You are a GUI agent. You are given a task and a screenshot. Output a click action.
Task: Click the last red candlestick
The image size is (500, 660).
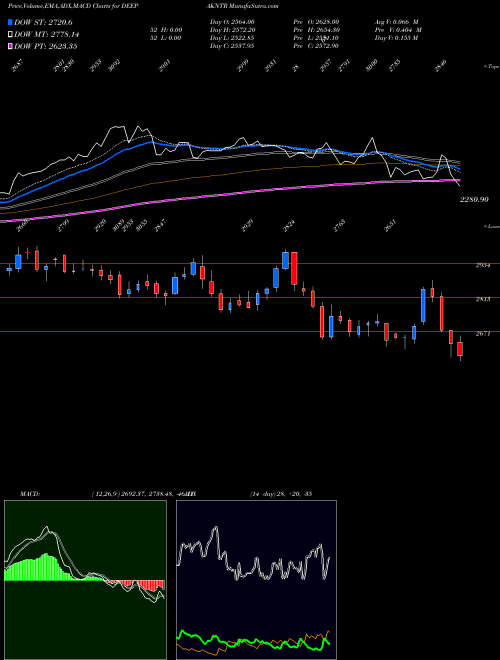coord(460,349)
